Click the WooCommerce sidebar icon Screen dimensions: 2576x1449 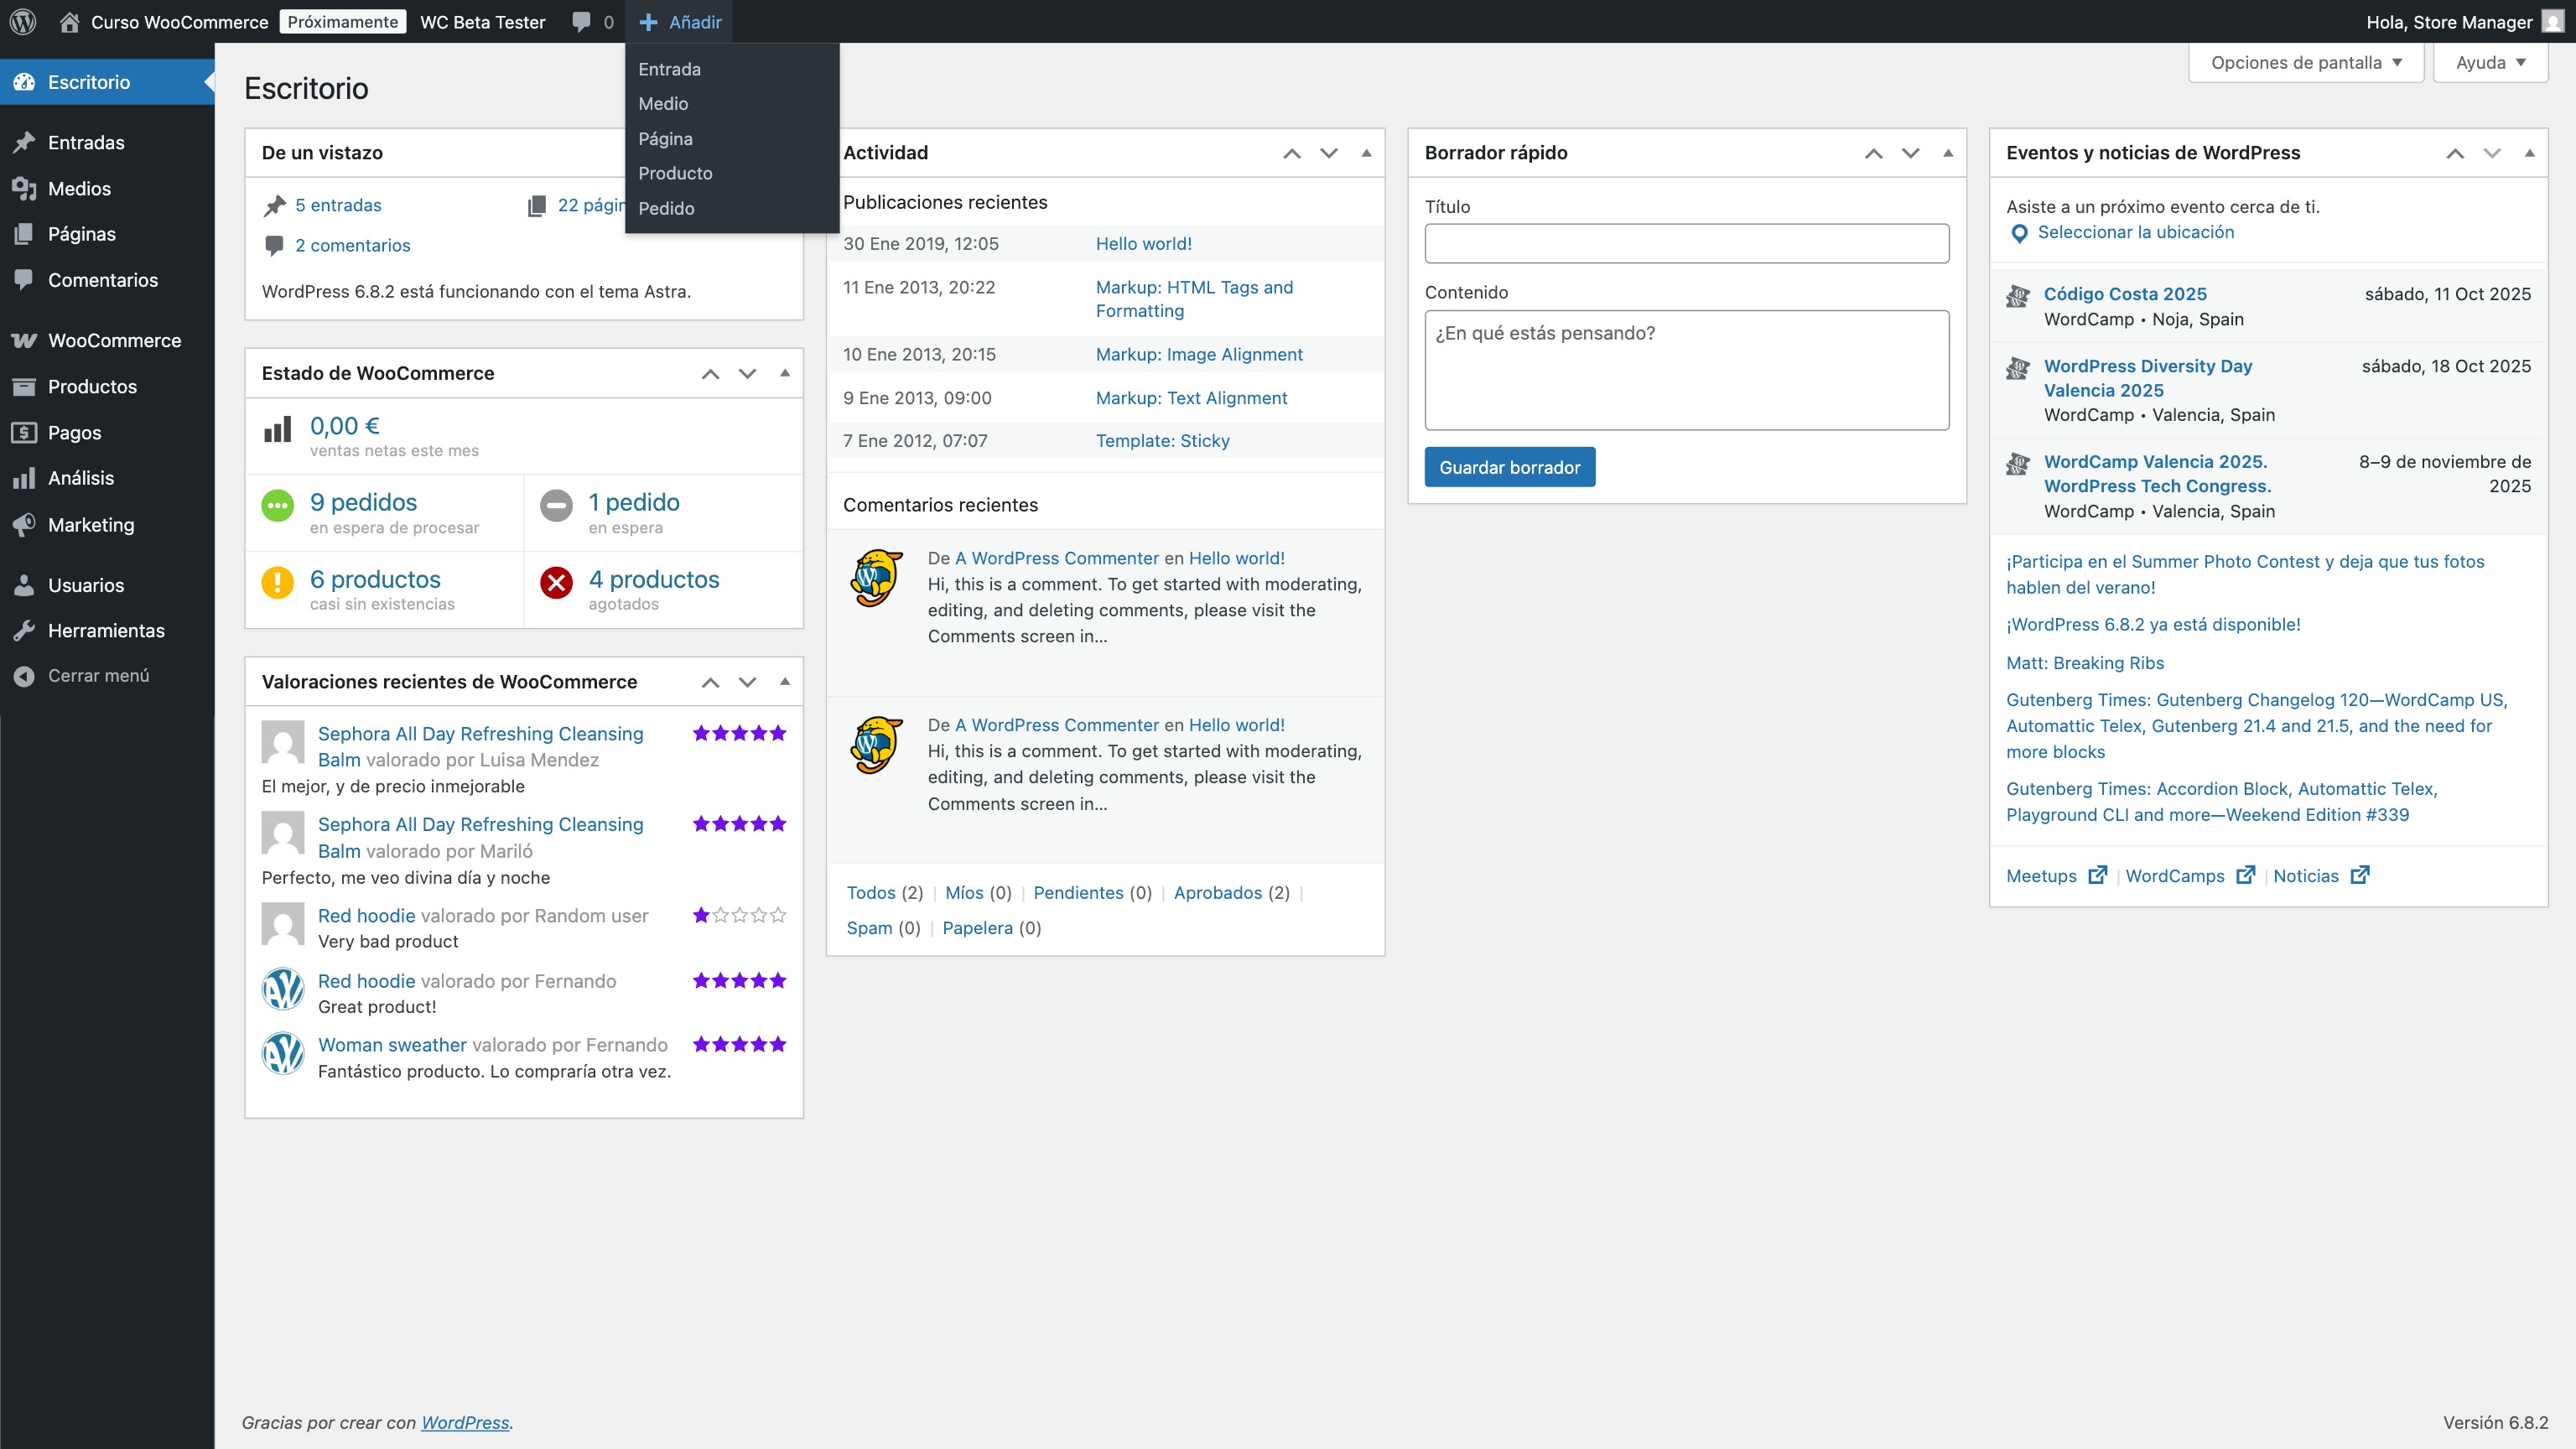pos(24,340)
